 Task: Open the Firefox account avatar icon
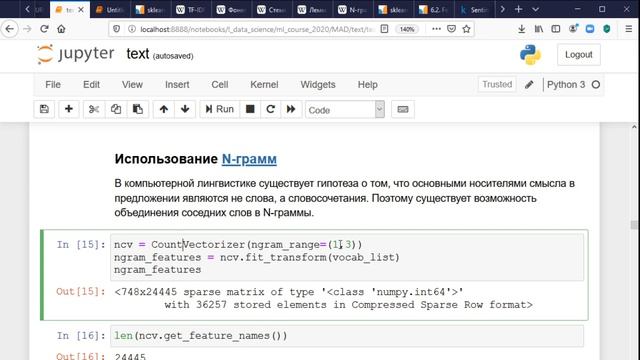click(573, 29)
